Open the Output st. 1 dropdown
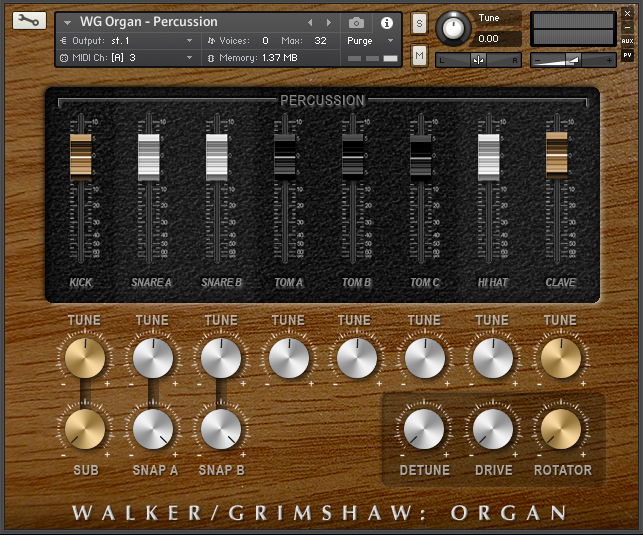This screenshot has width=643, height=535. click(128, 41)
